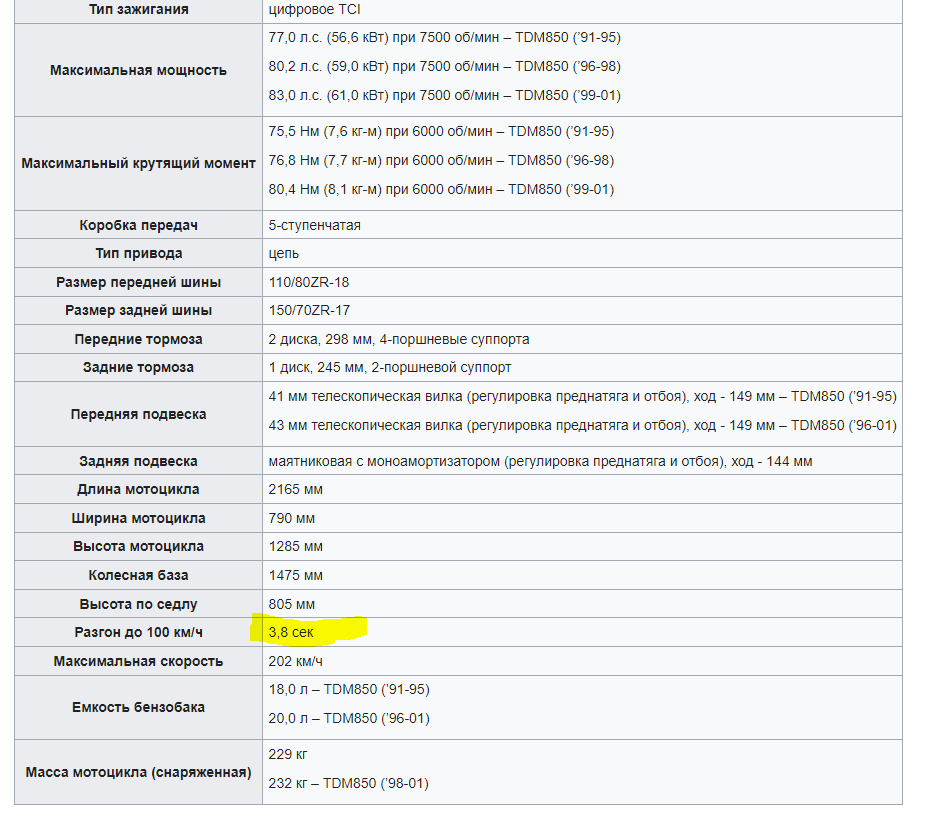Viewport: 928px width, 829px height.
Task: Click the 'Длина мотоцикла' header
Action: (x=138, y=490)
